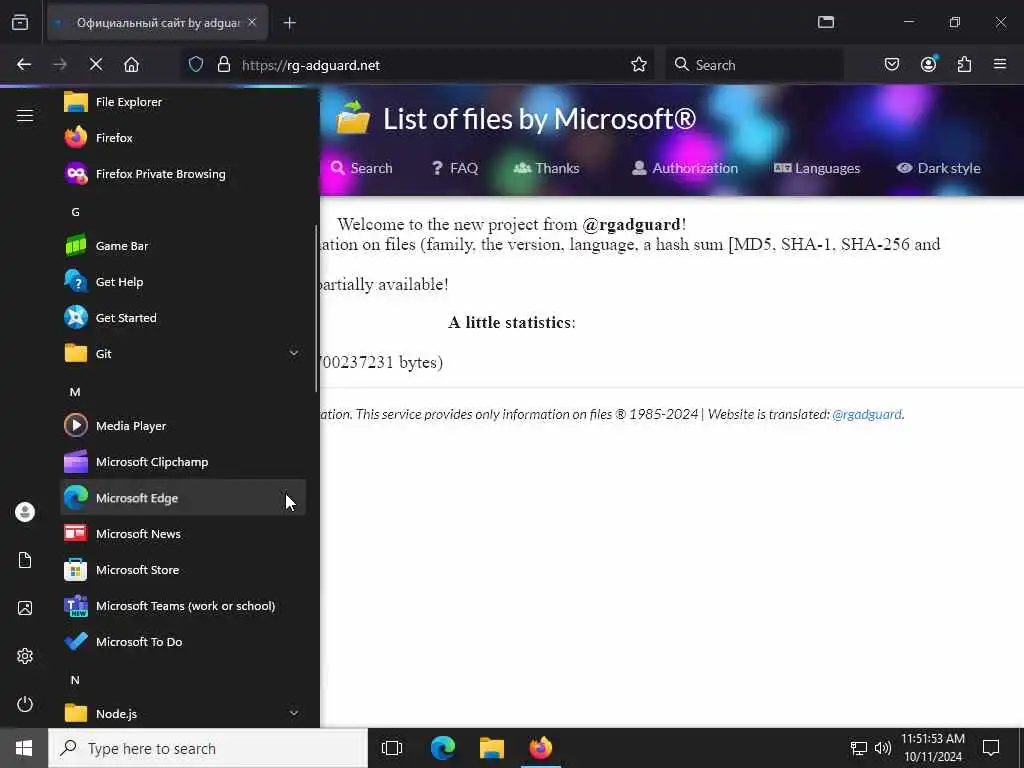Open Documents from Start sidebar

click(25, 560)
